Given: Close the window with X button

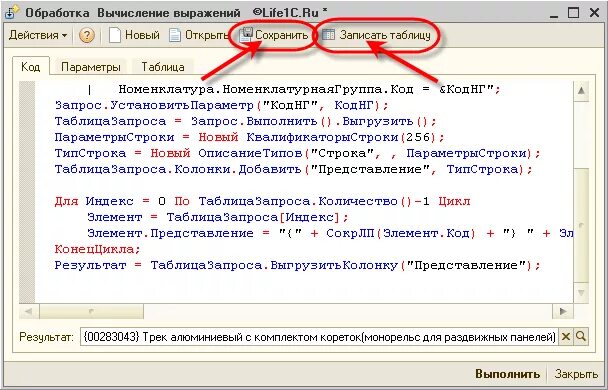Looking at the screenshot, I should [594, 13].
